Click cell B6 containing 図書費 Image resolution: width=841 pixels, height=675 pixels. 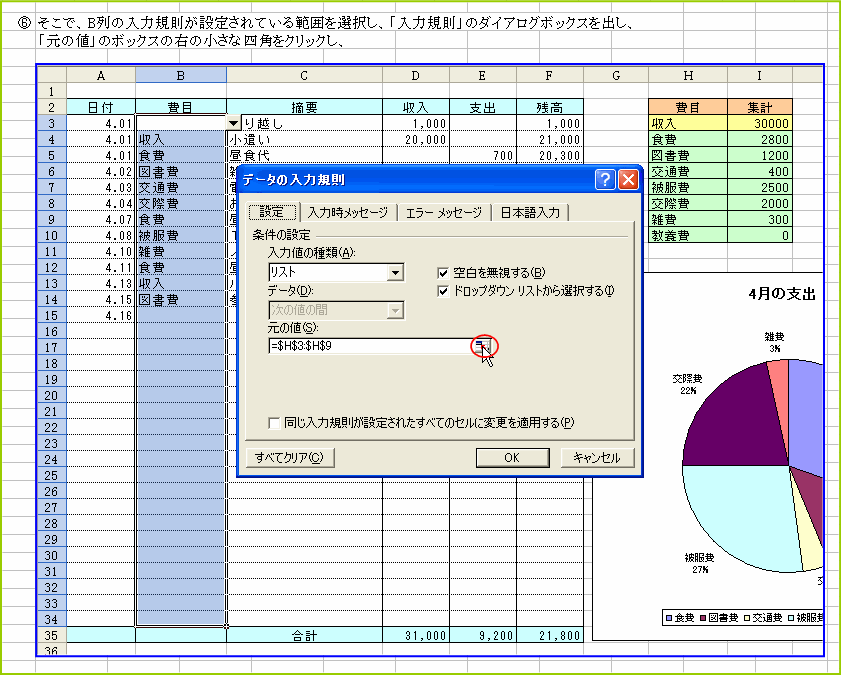181,172
